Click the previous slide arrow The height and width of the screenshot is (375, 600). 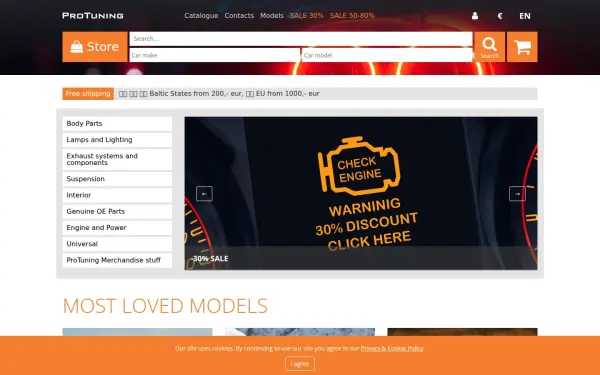204,194
